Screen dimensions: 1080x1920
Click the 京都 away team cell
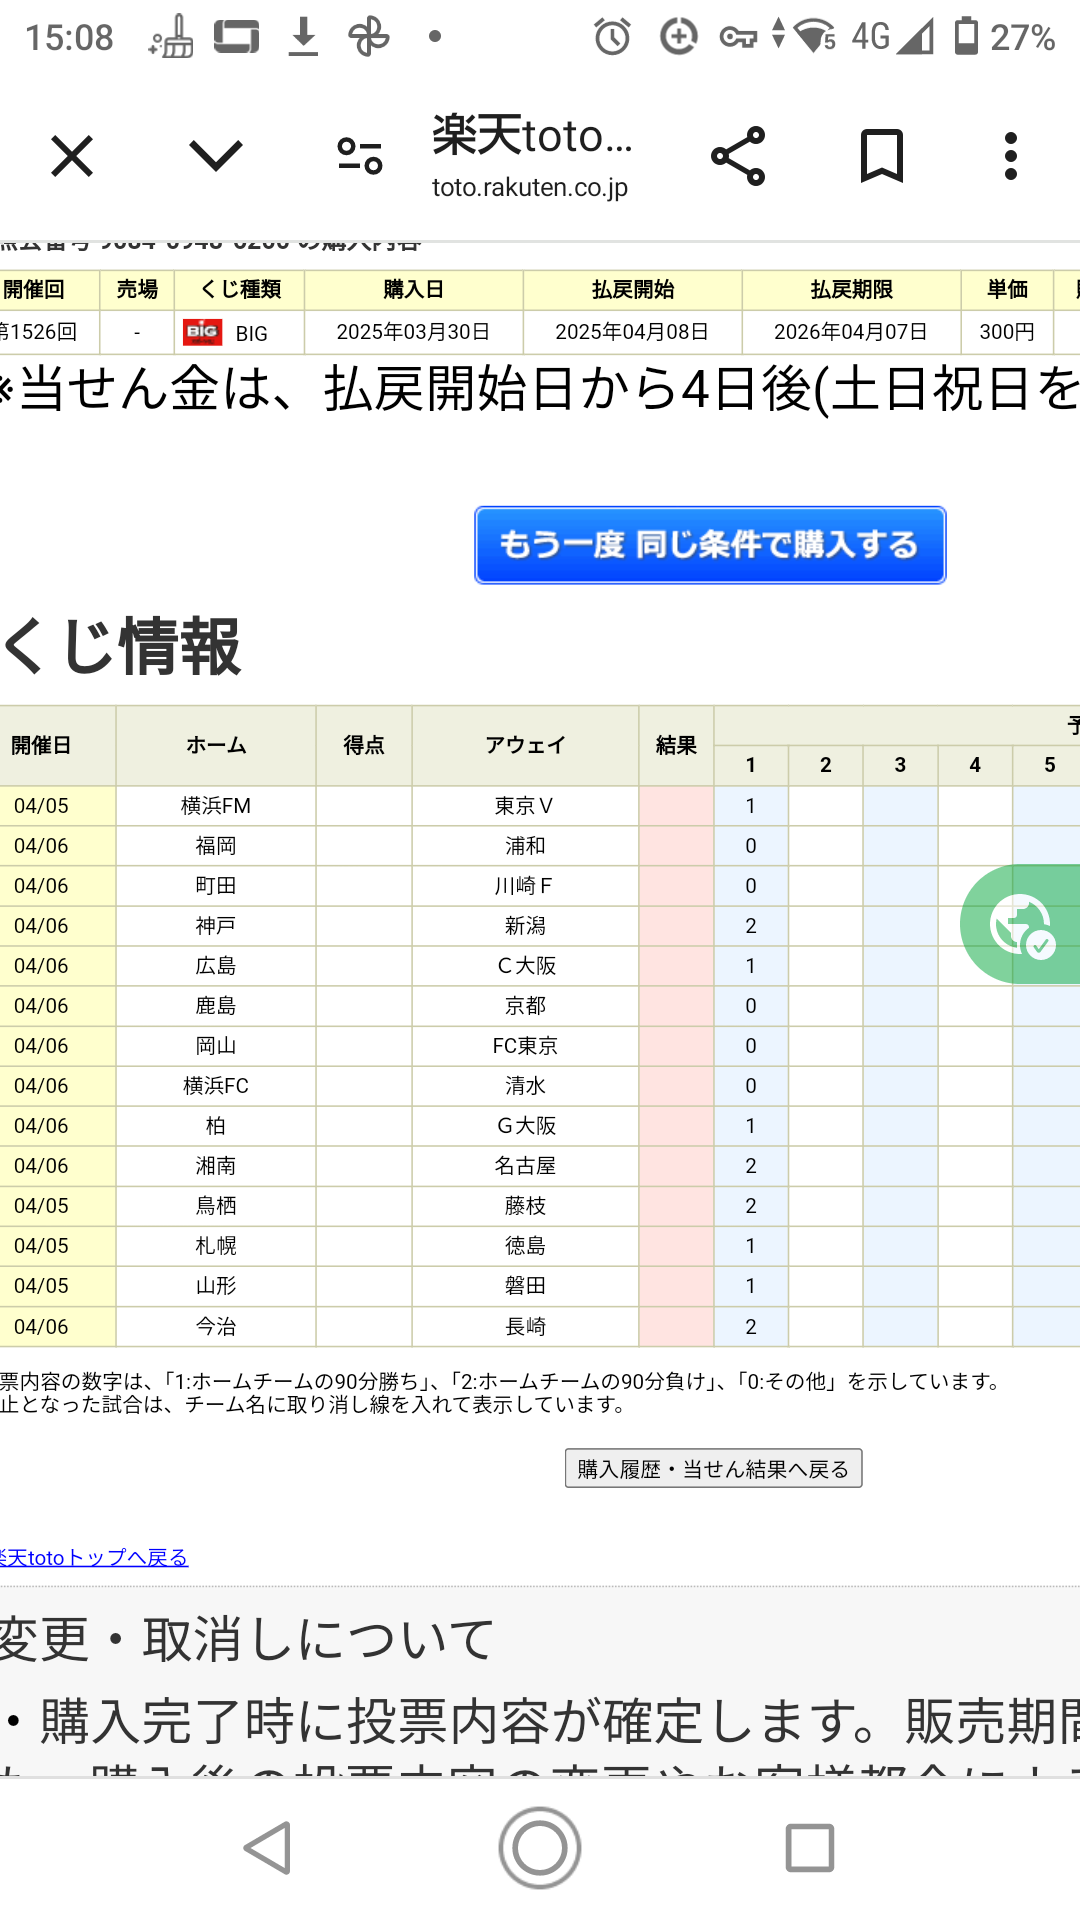(x=526, y=1006)
